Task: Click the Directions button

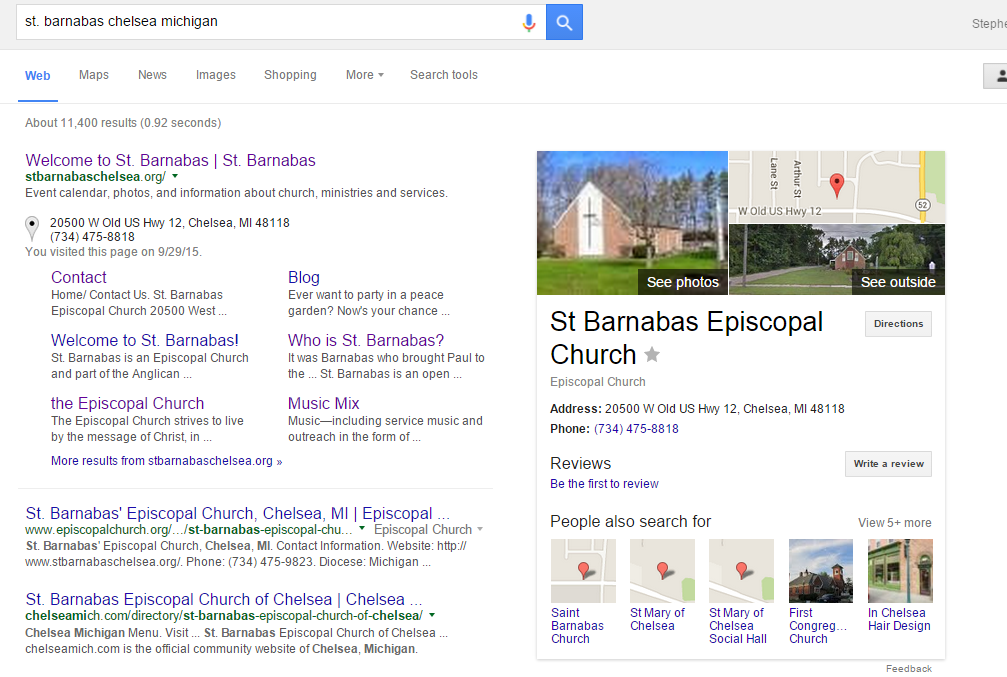Action: tap(898, 324)
